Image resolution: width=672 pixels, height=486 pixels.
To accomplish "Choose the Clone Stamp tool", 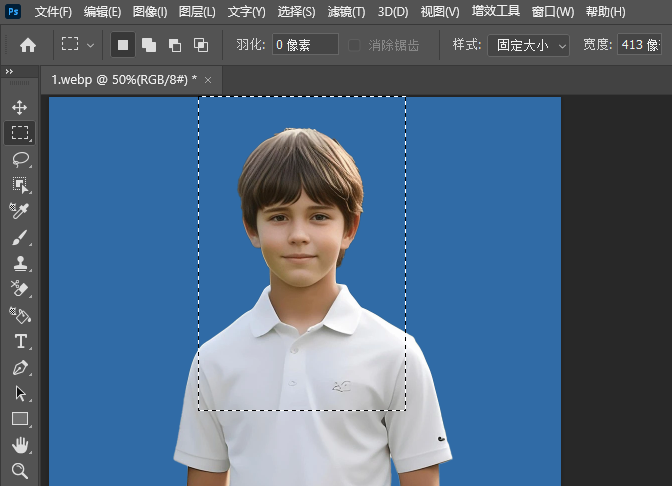I will 20,263.
